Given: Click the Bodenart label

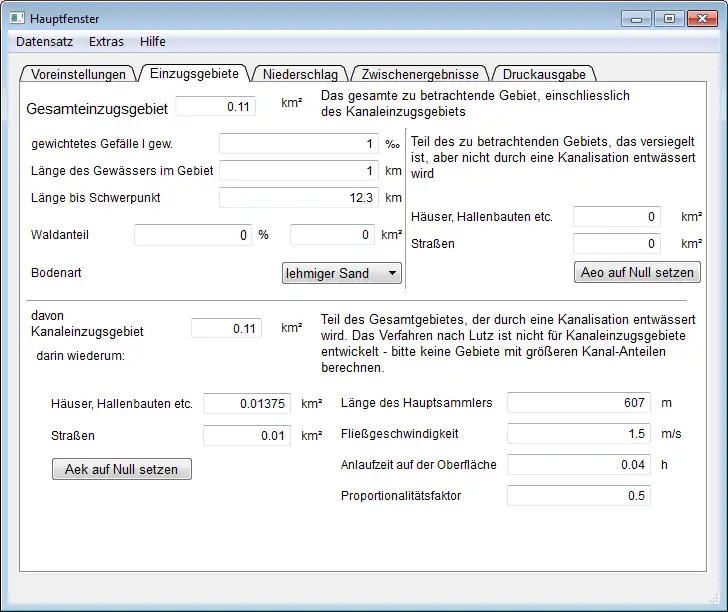Looking at the screenshot, I should tap(56, 273).
